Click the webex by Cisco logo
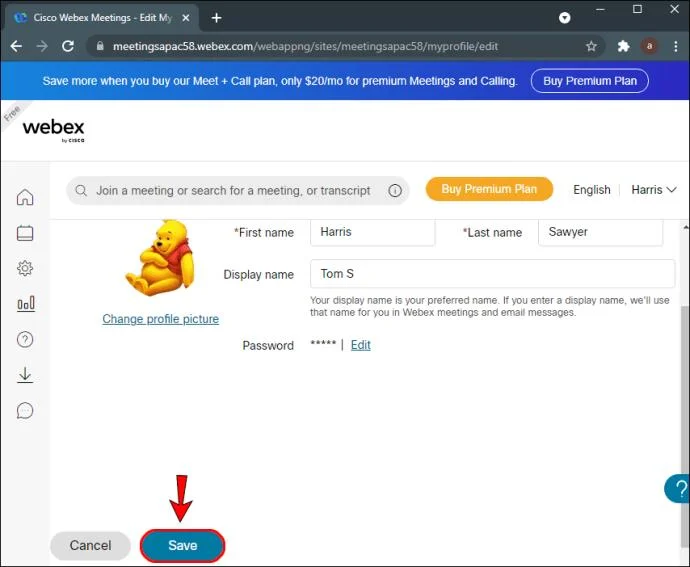The image size is (690, 567). (x=54, y=130)
